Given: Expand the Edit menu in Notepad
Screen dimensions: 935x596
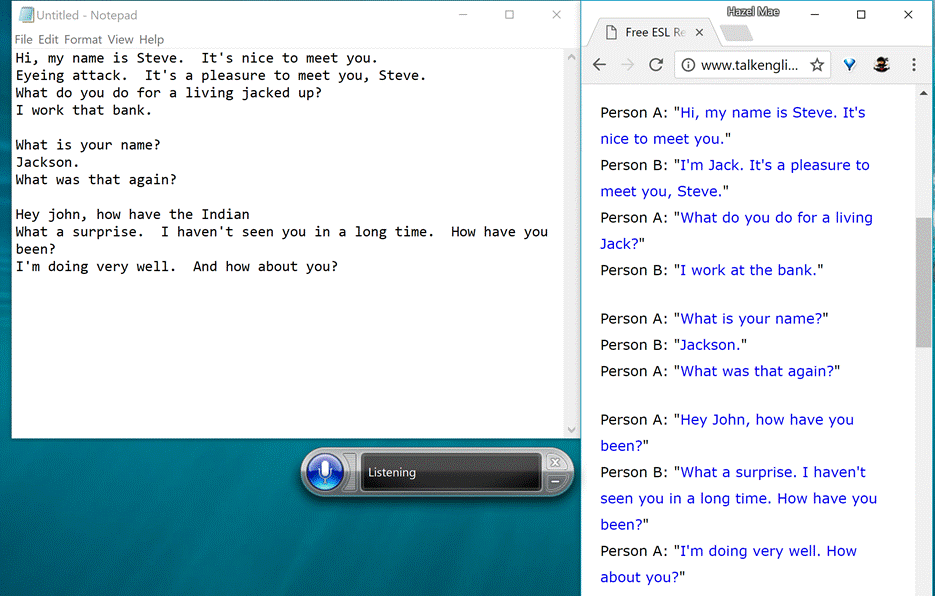Looking at the screenshot, I should point(49,40).
